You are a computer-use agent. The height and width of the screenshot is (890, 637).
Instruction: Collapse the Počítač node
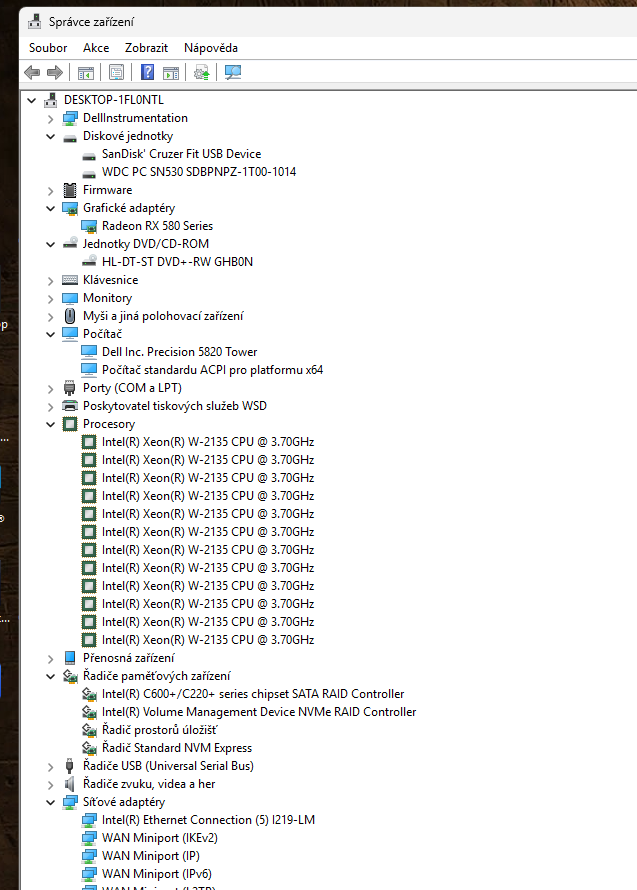coord(51,334)
